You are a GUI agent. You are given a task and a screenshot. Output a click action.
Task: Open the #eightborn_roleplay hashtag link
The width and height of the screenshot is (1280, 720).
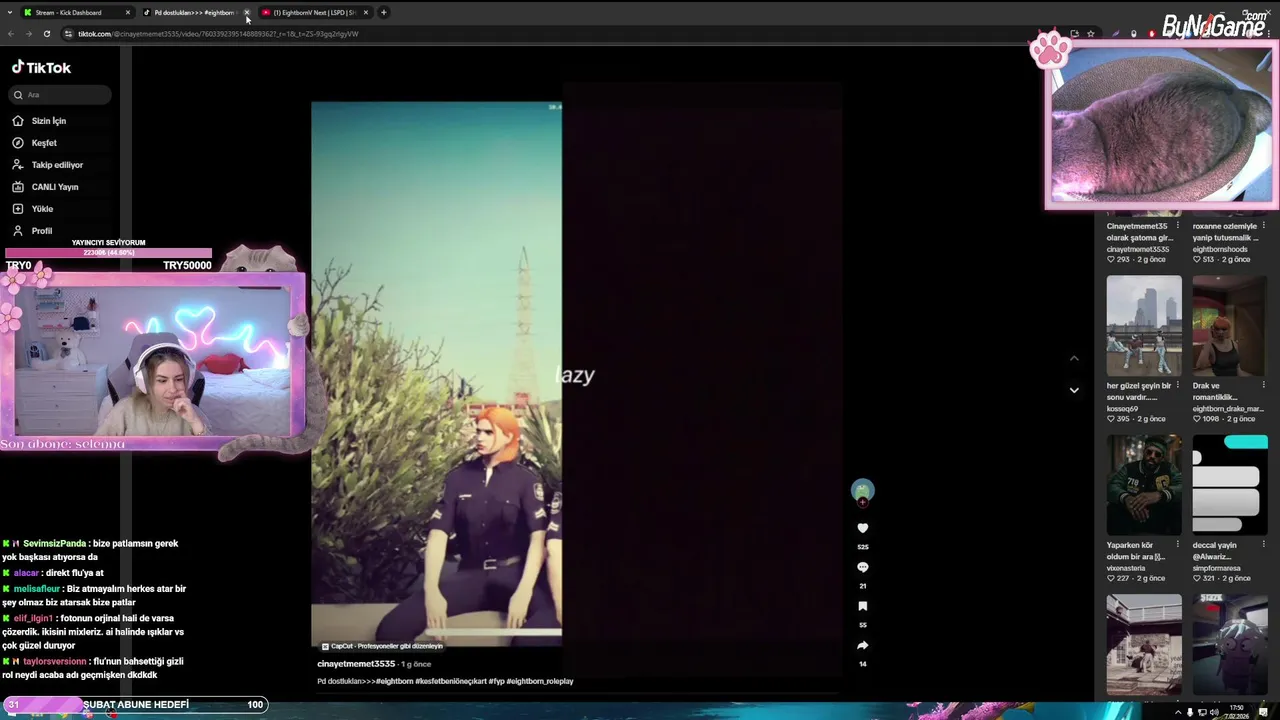[x=540, y=681]
